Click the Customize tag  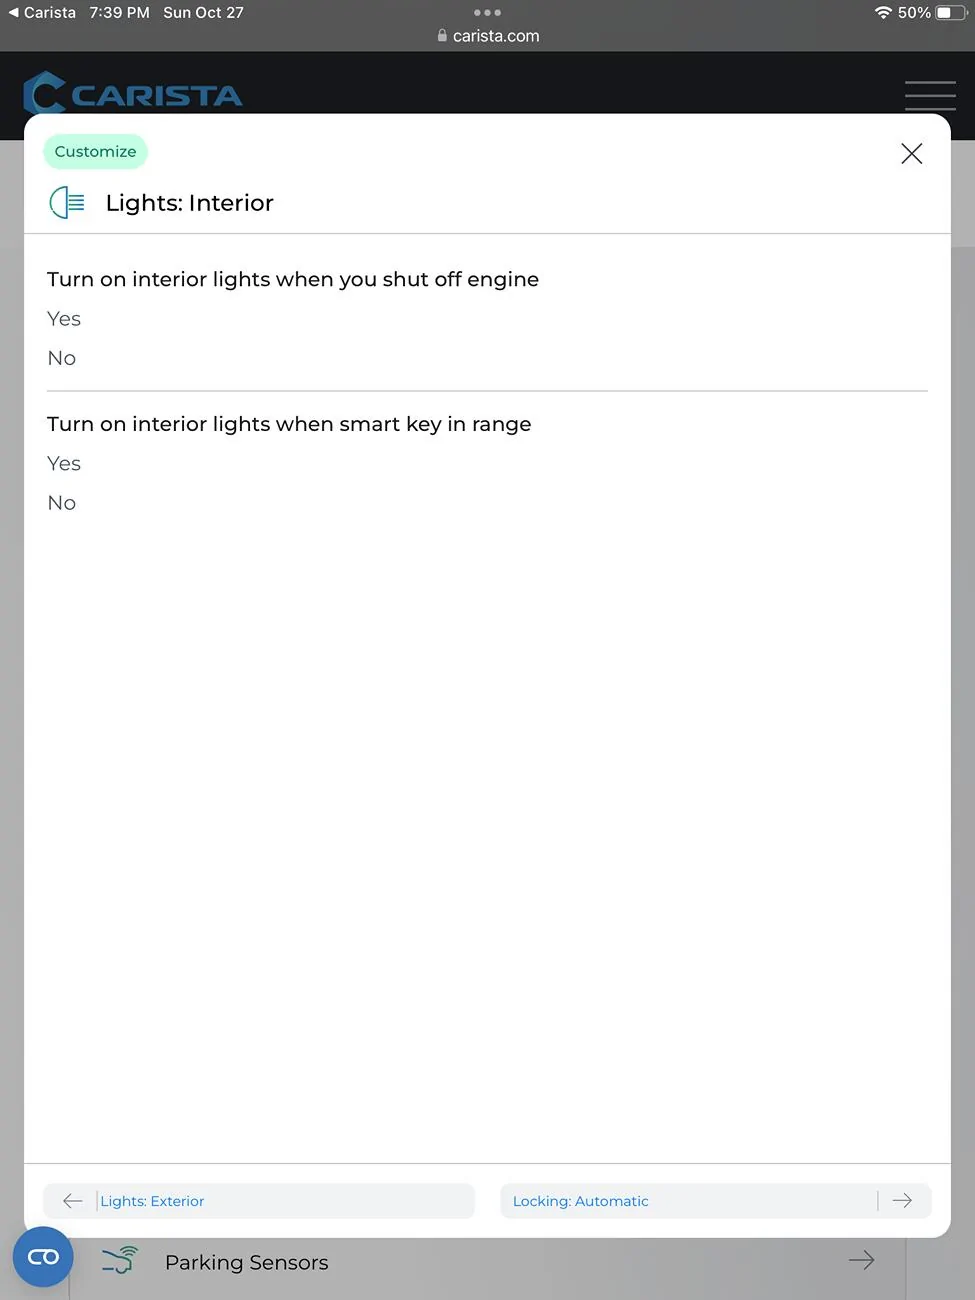tap(95, 152)
